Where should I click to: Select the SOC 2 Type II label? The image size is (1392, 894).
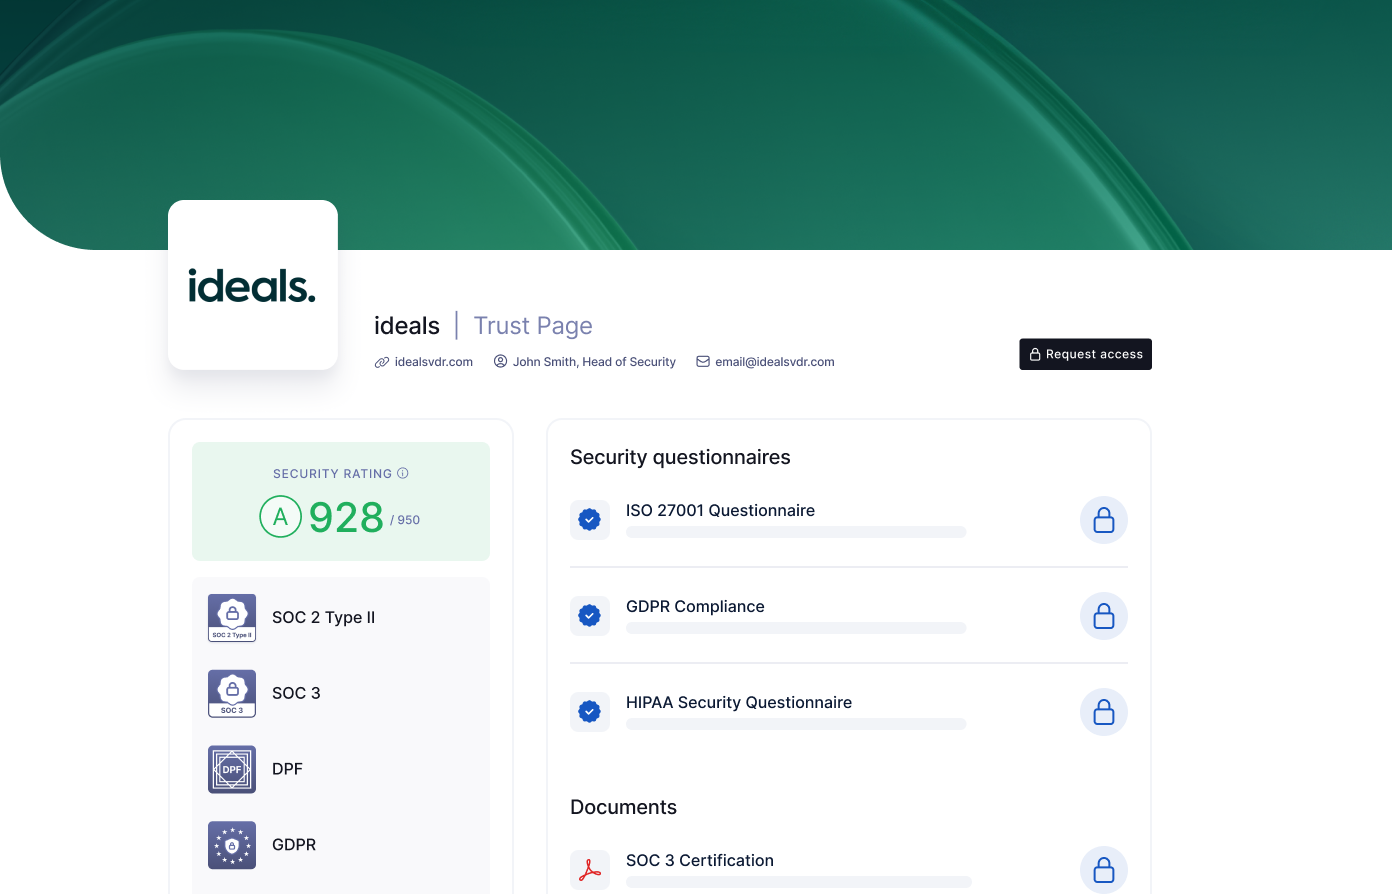(323, 617)
